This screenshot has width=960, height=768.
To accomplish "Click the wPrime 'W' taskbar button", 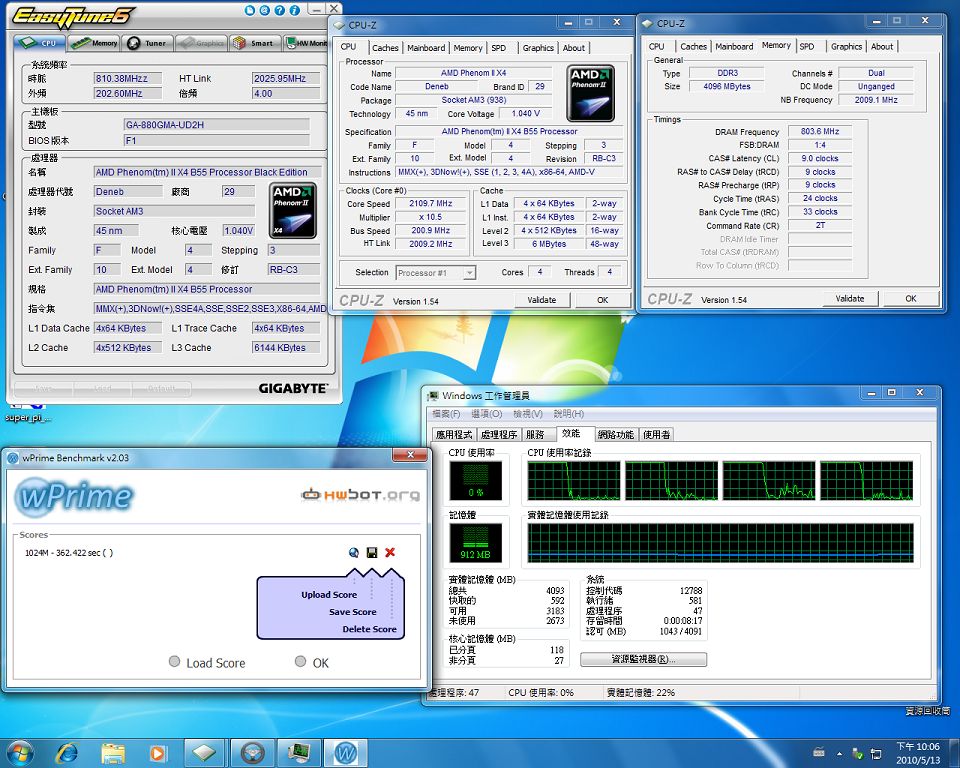I will point(346,753).
